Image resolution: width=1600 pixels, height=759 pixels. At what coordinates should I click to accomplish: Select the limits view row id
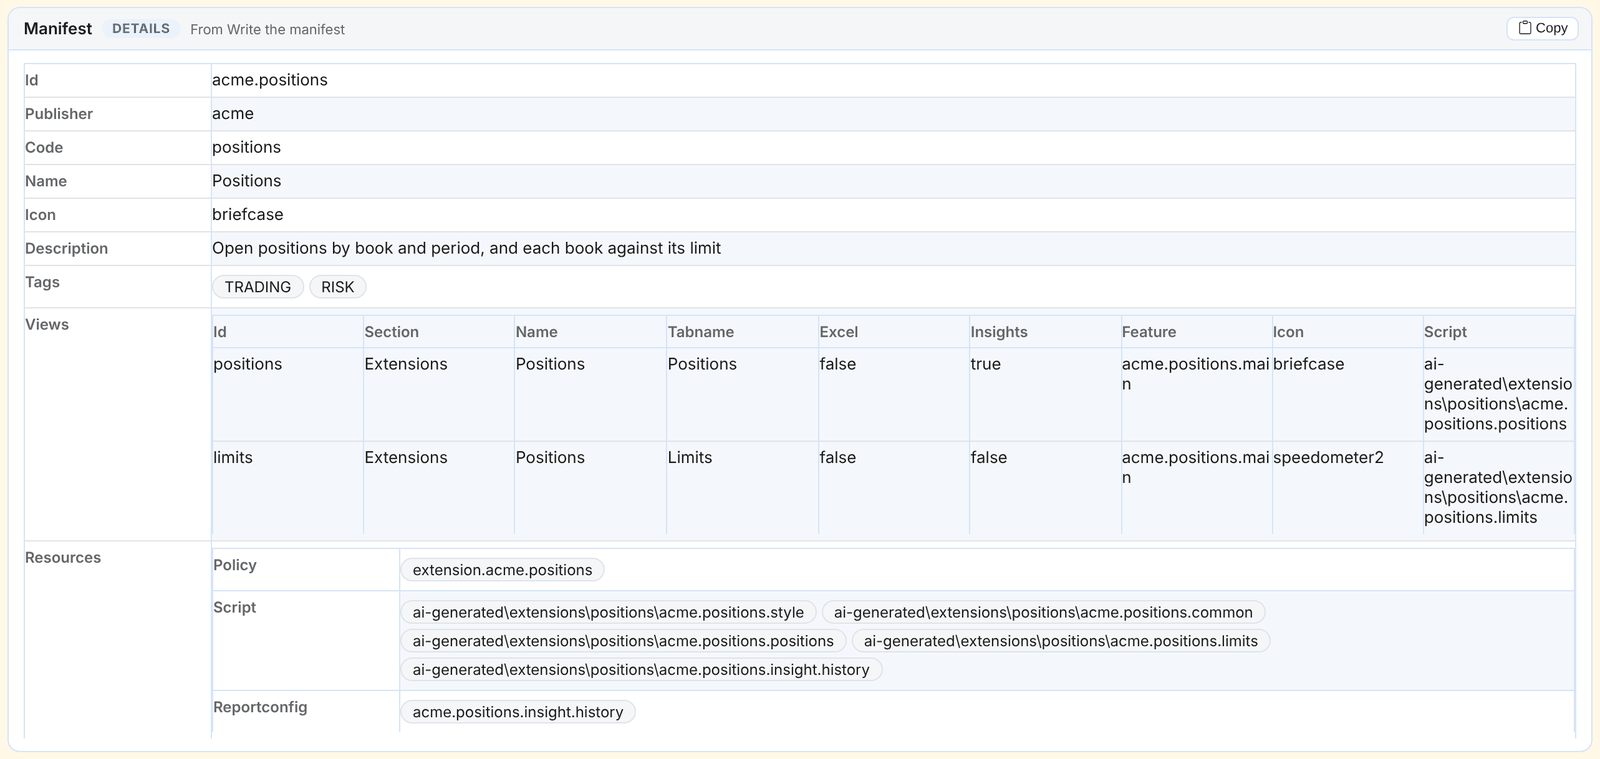(233, 457)
